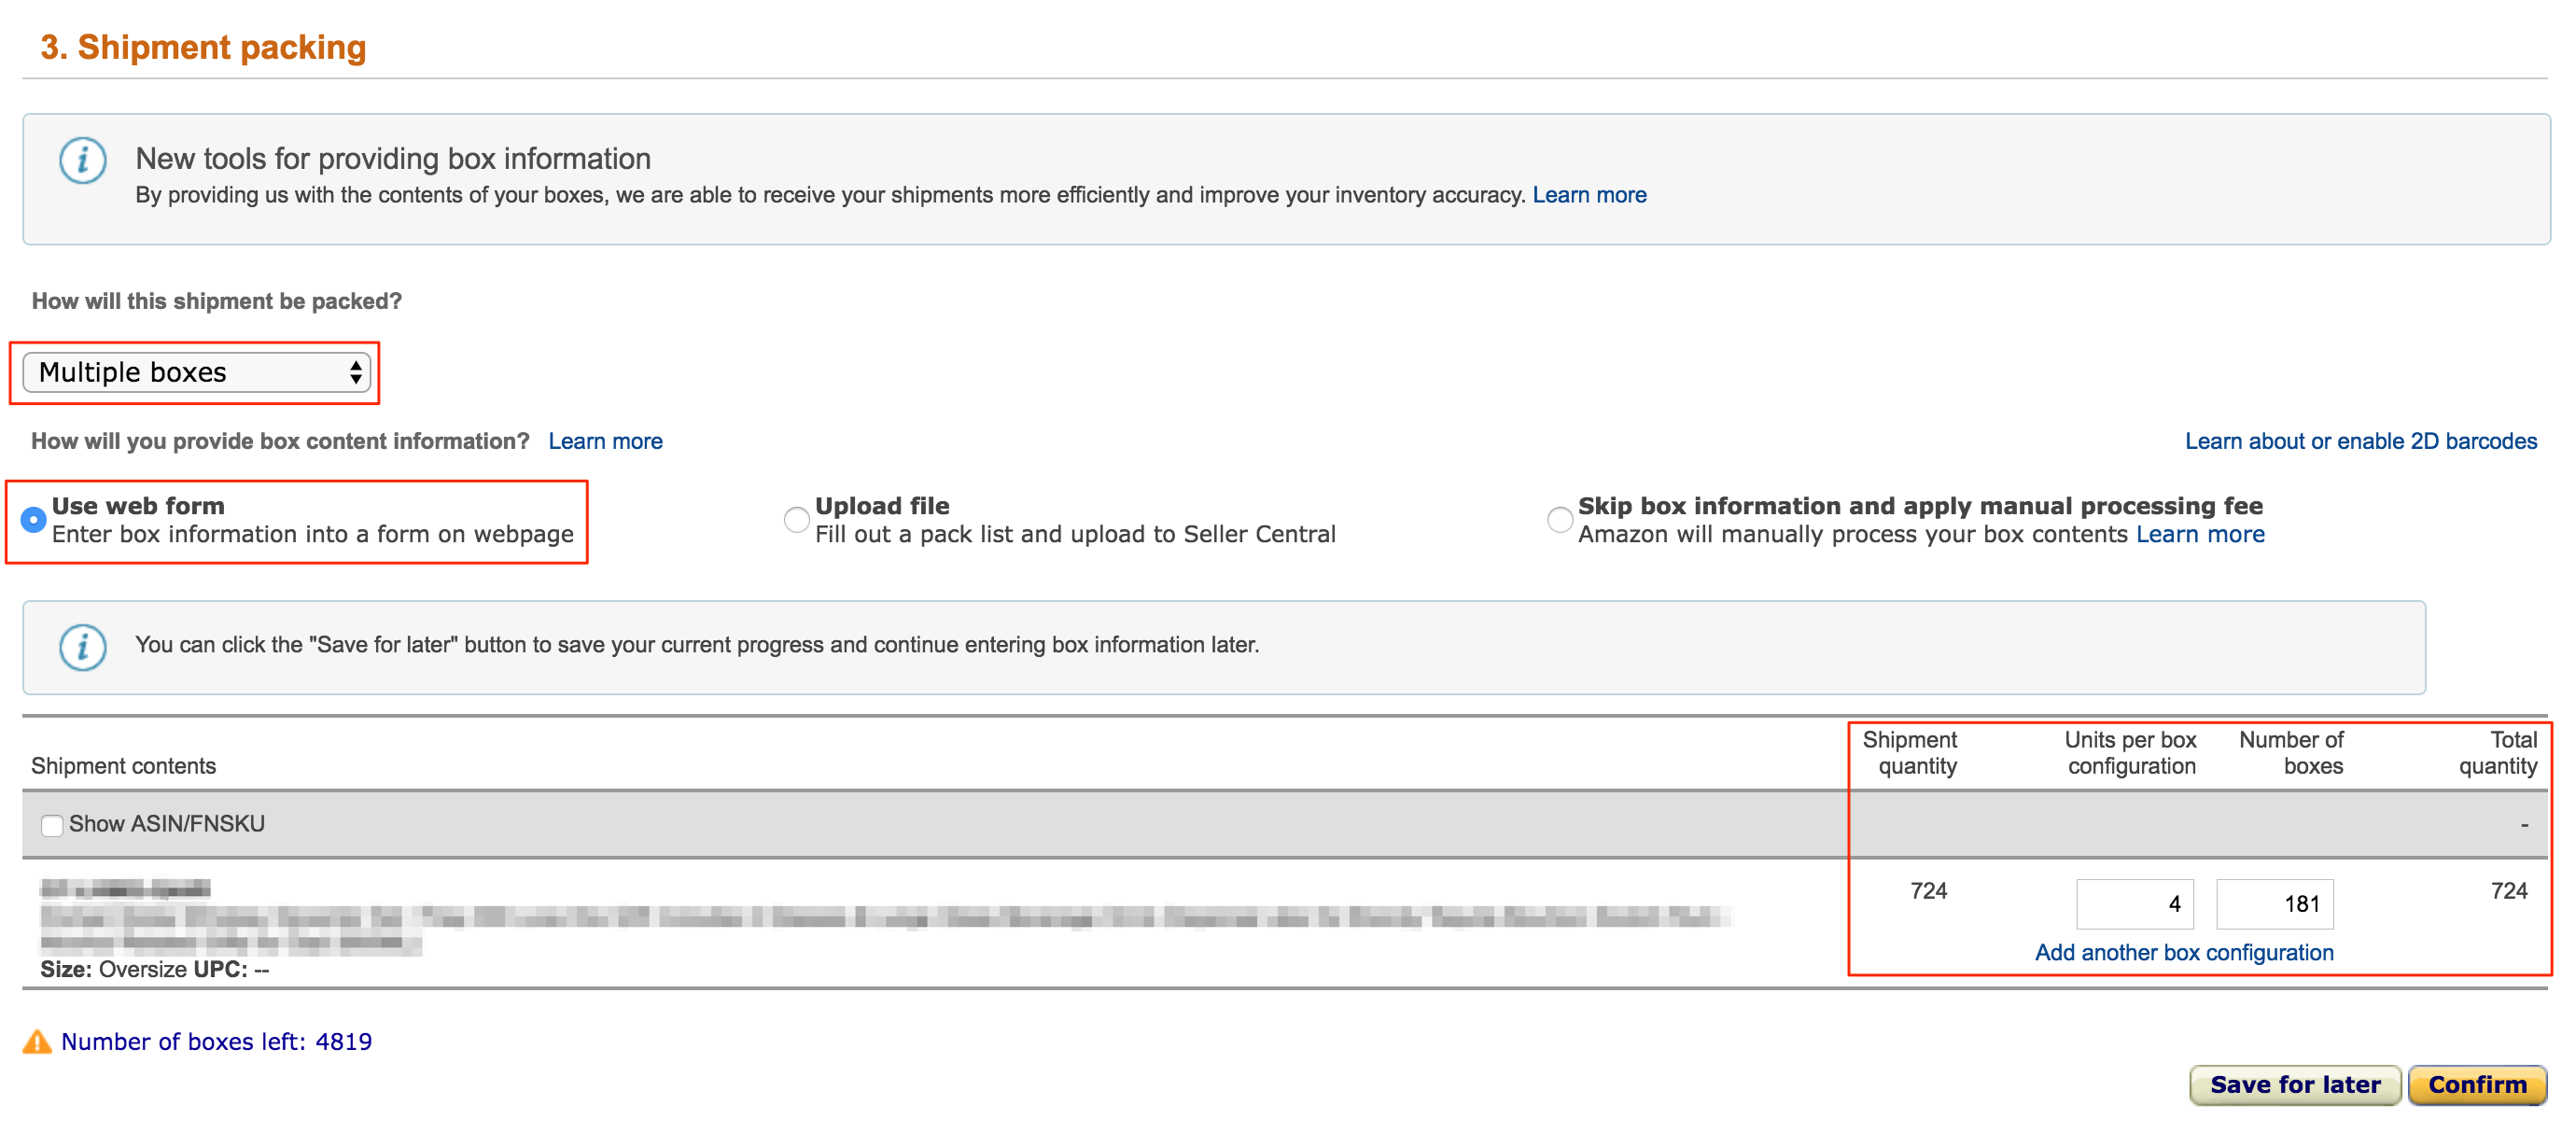This screenshot has width=2576, height=1133.
Task: Select the Use web form radio button
Action: (34, 520)
